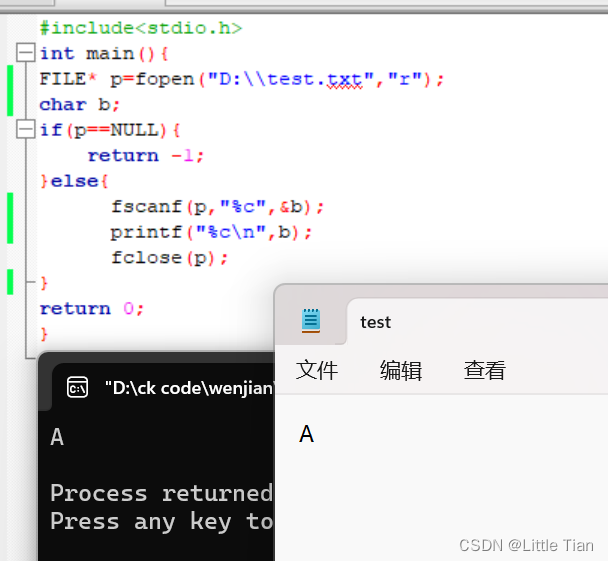
Task: Open the 文件 menu in Notepad
Action: [317, 370]
